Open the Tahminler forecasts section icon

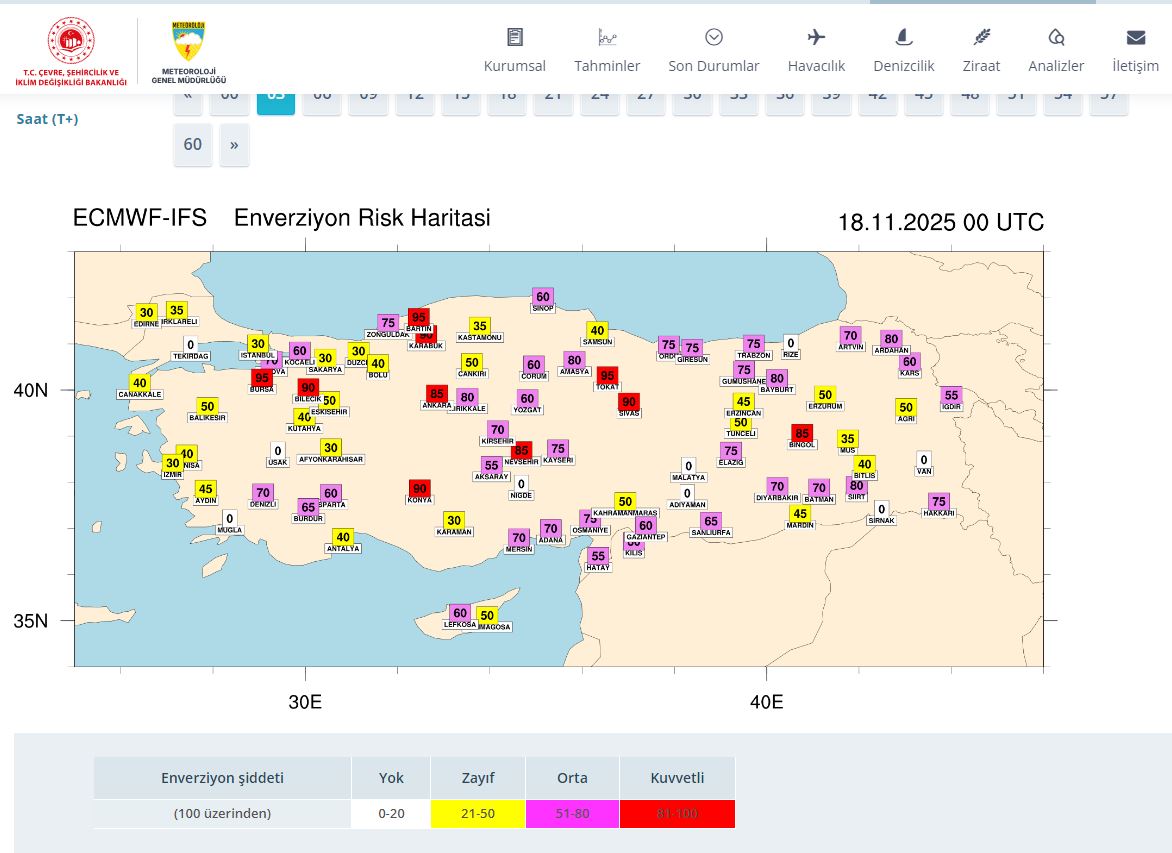(x=607, y=36)
